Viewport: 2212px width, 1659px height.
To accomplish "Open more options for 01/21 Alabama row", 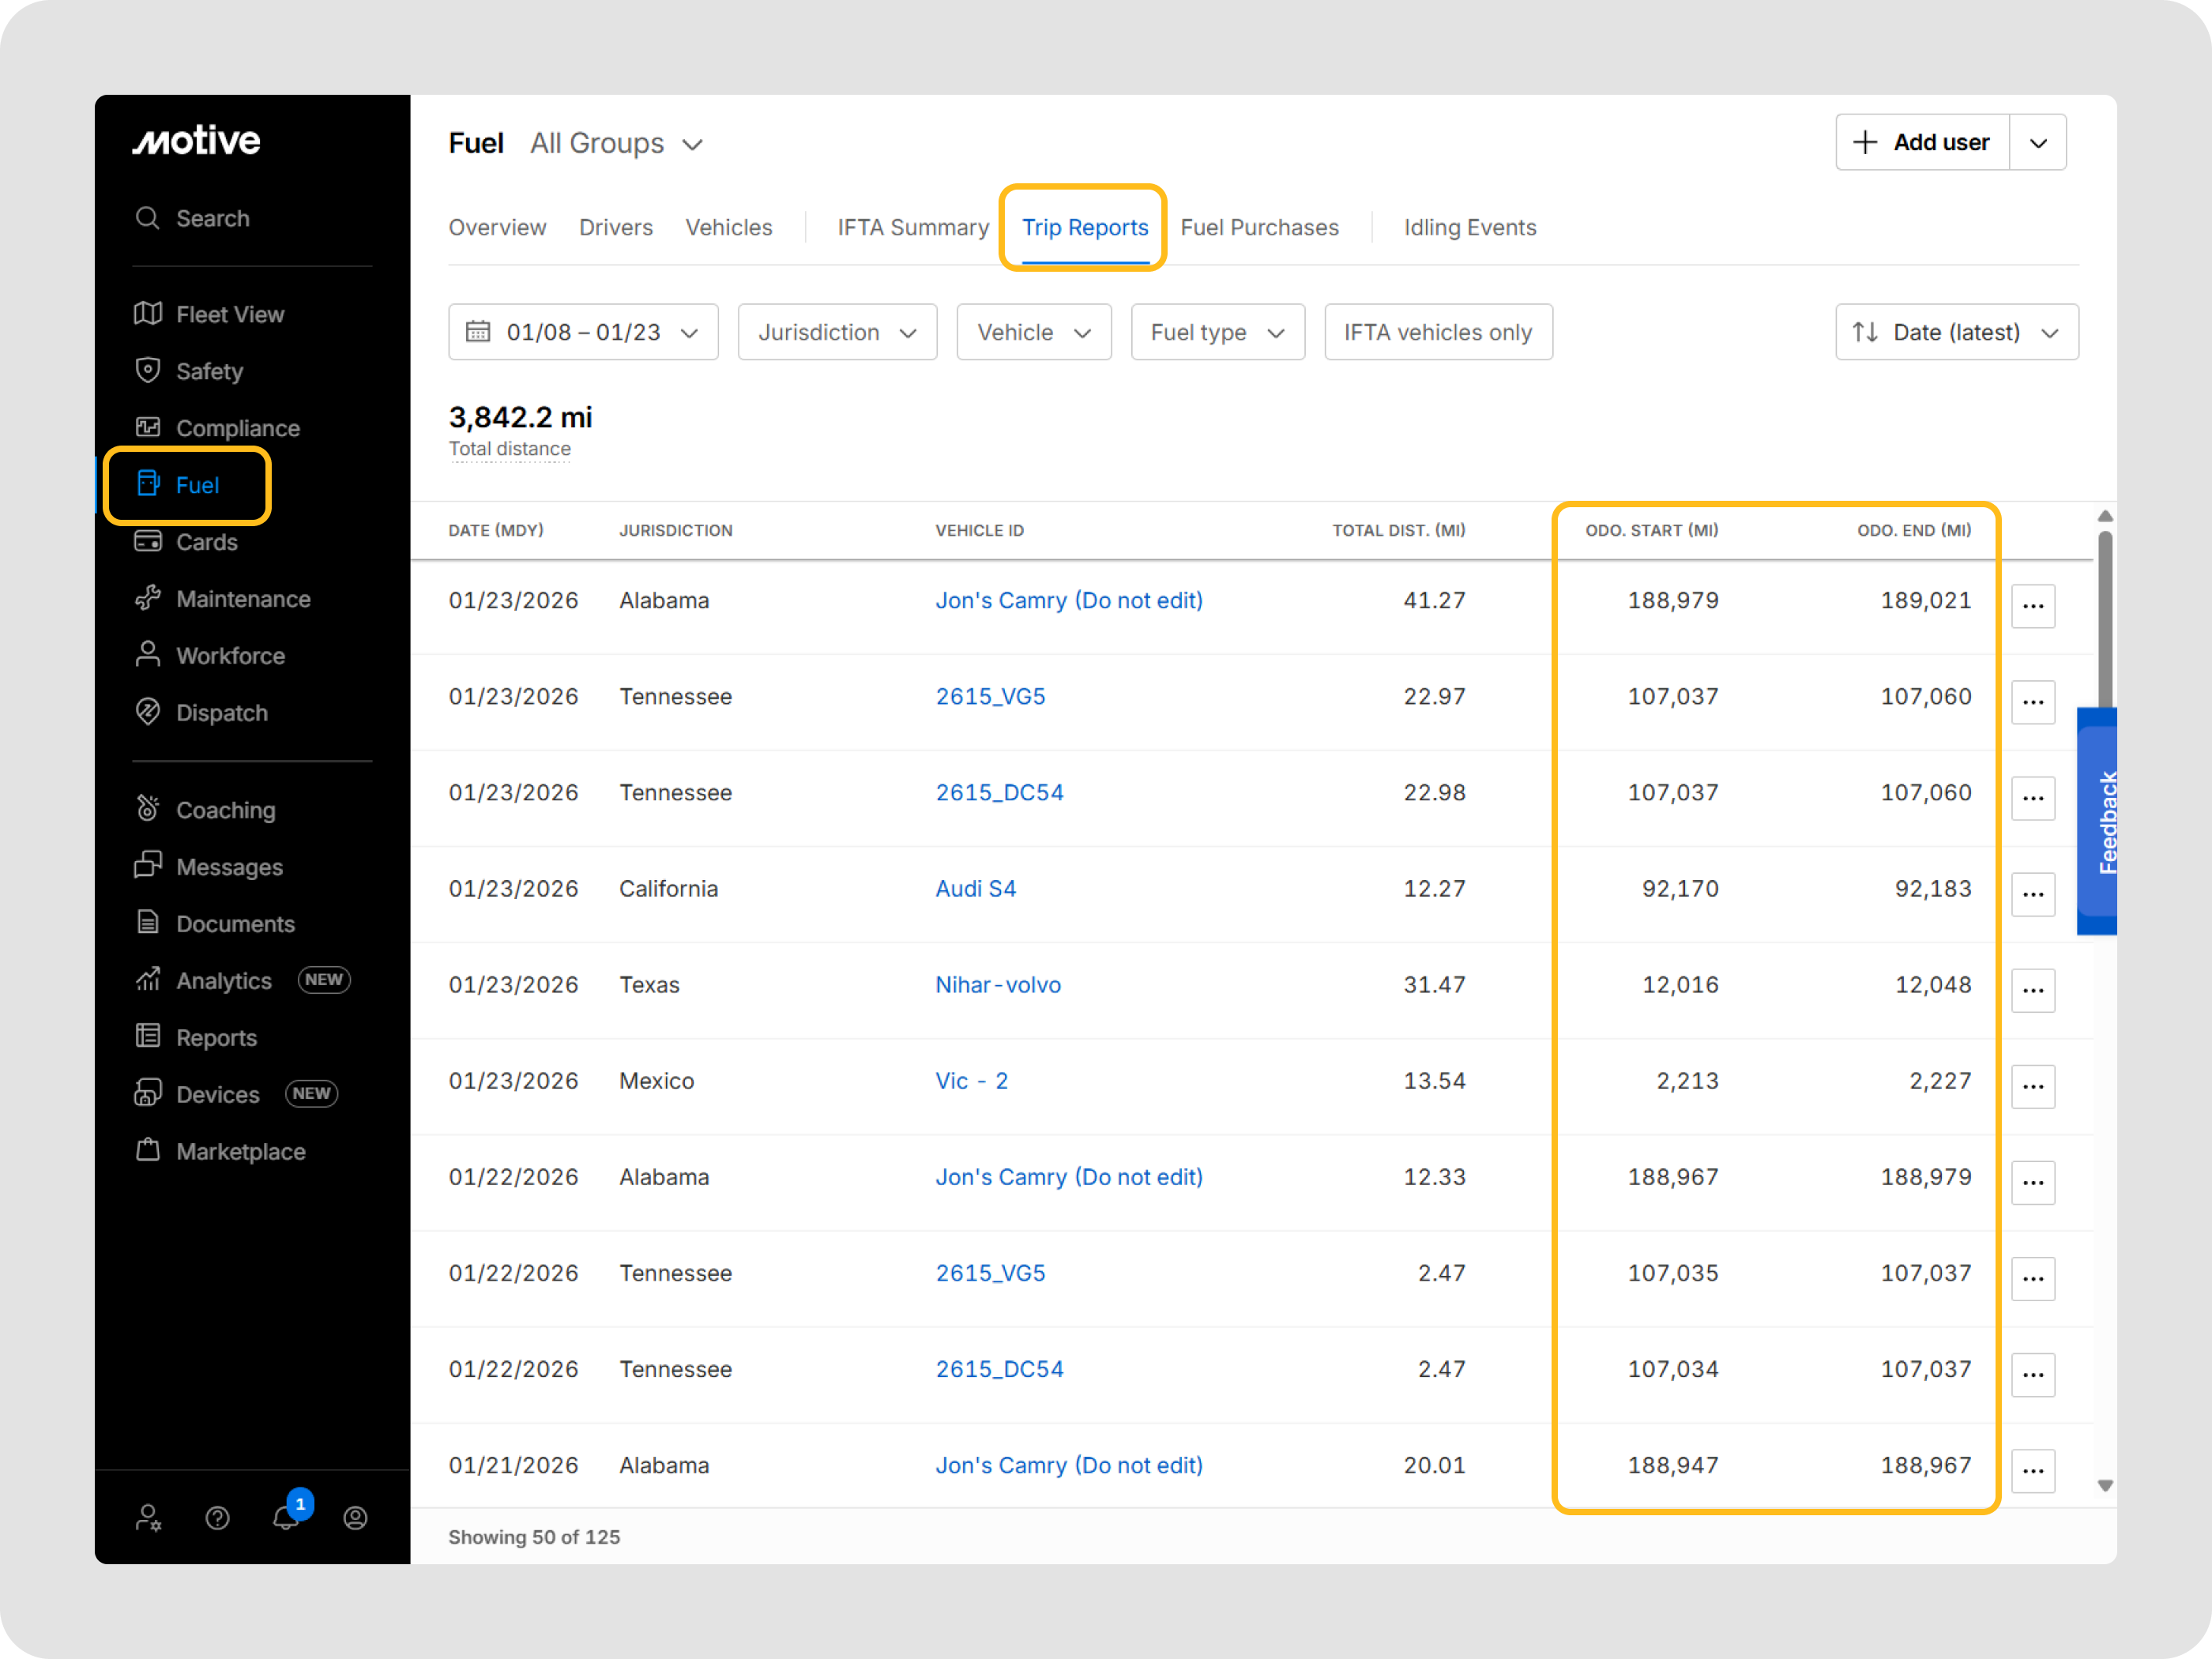I will click(x=2033, y=1470).
